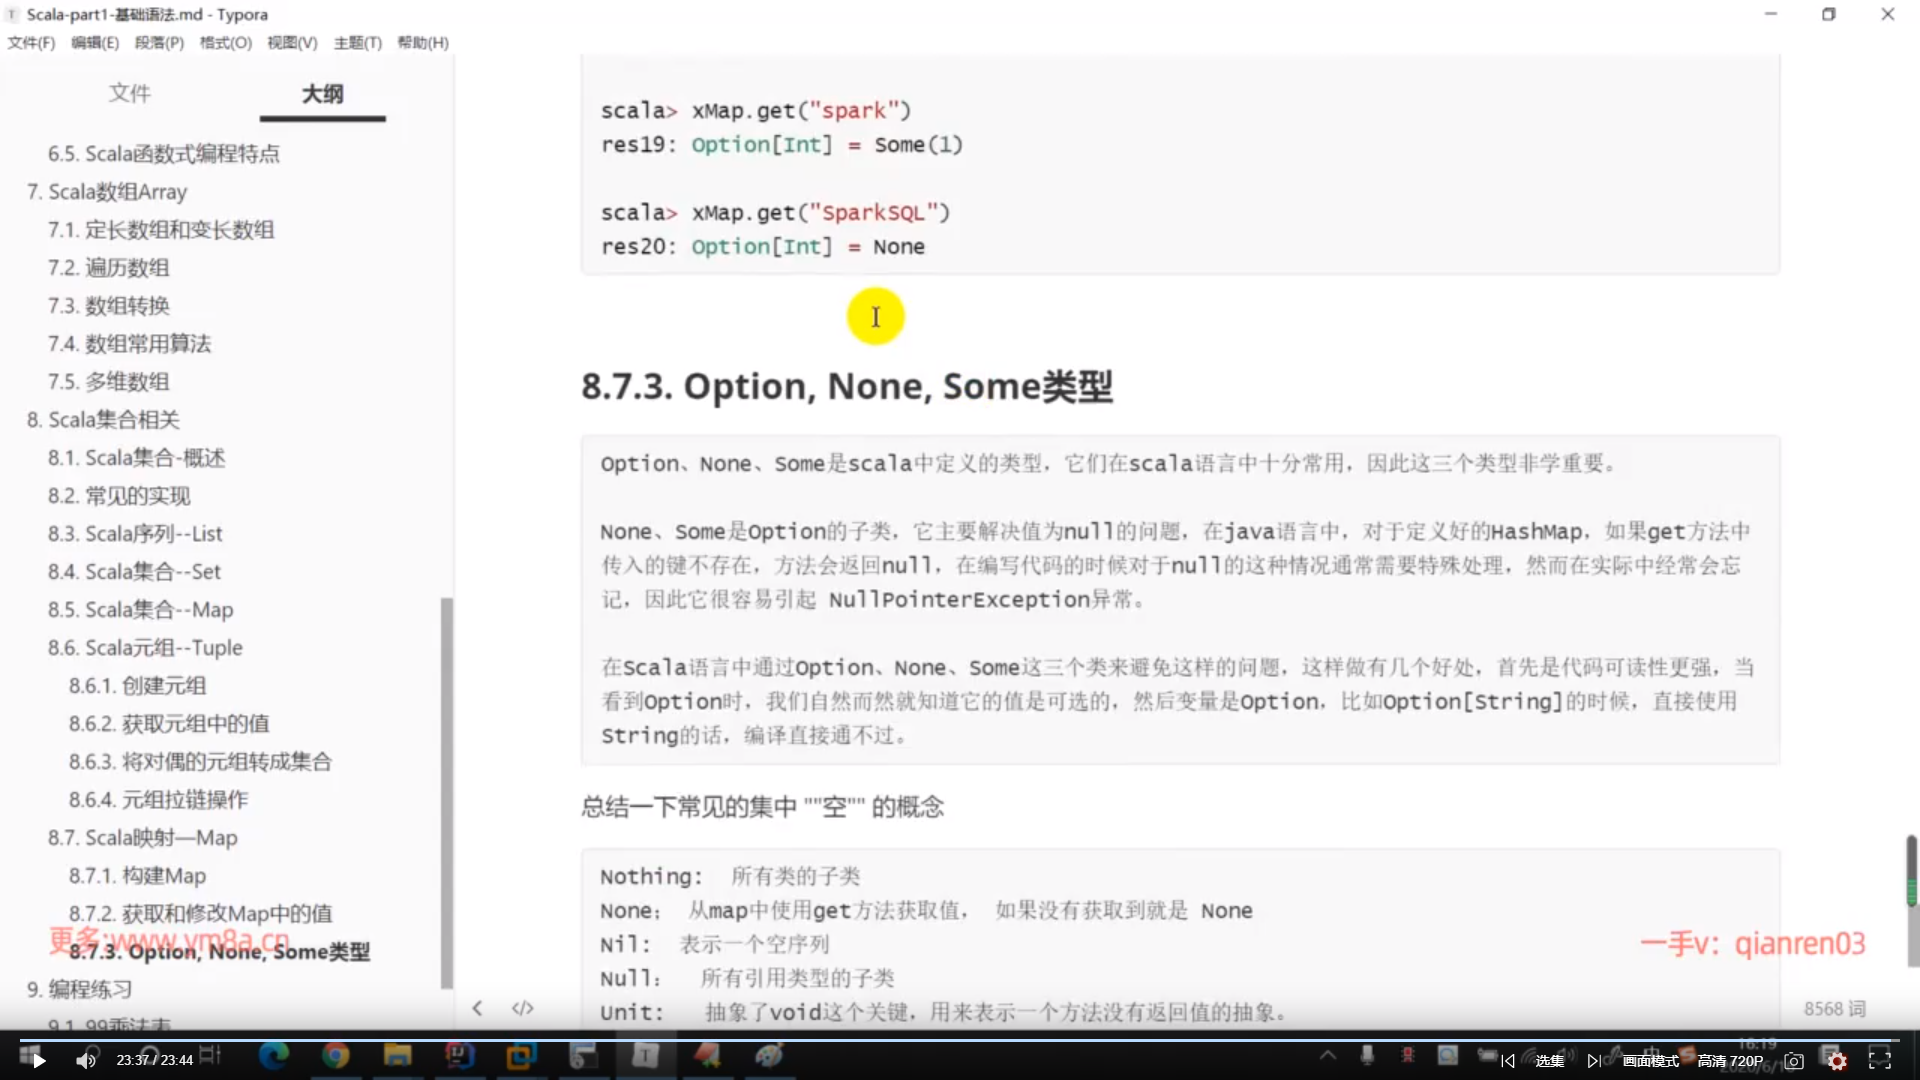
Task: Skip to next episode icon
Action: (1593, 1061)
